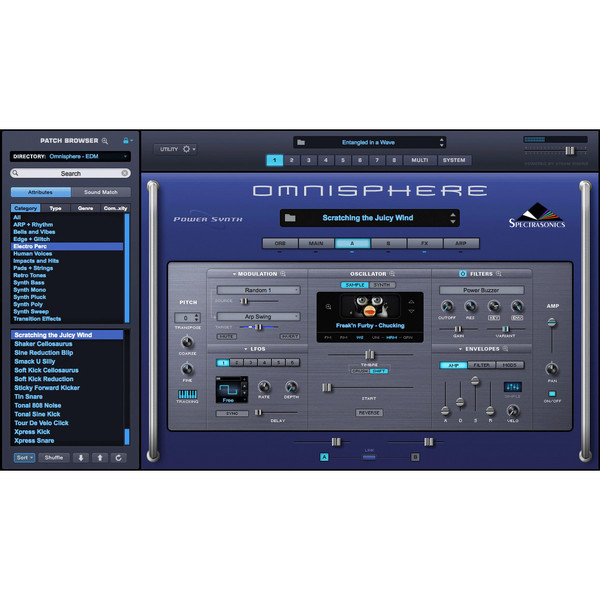Switch to the ARP page tab

pyautogui.click(x=461, y=243)
